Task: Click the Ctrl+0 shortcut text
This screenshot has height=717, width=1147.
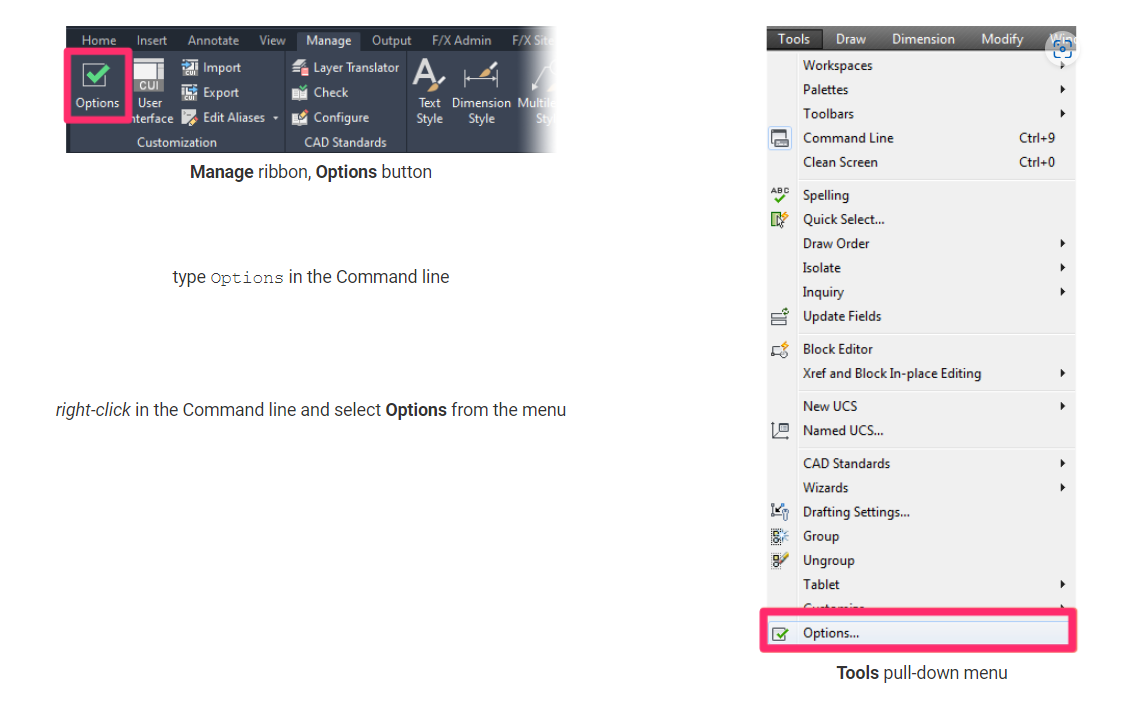Action: pos(1037,162)
